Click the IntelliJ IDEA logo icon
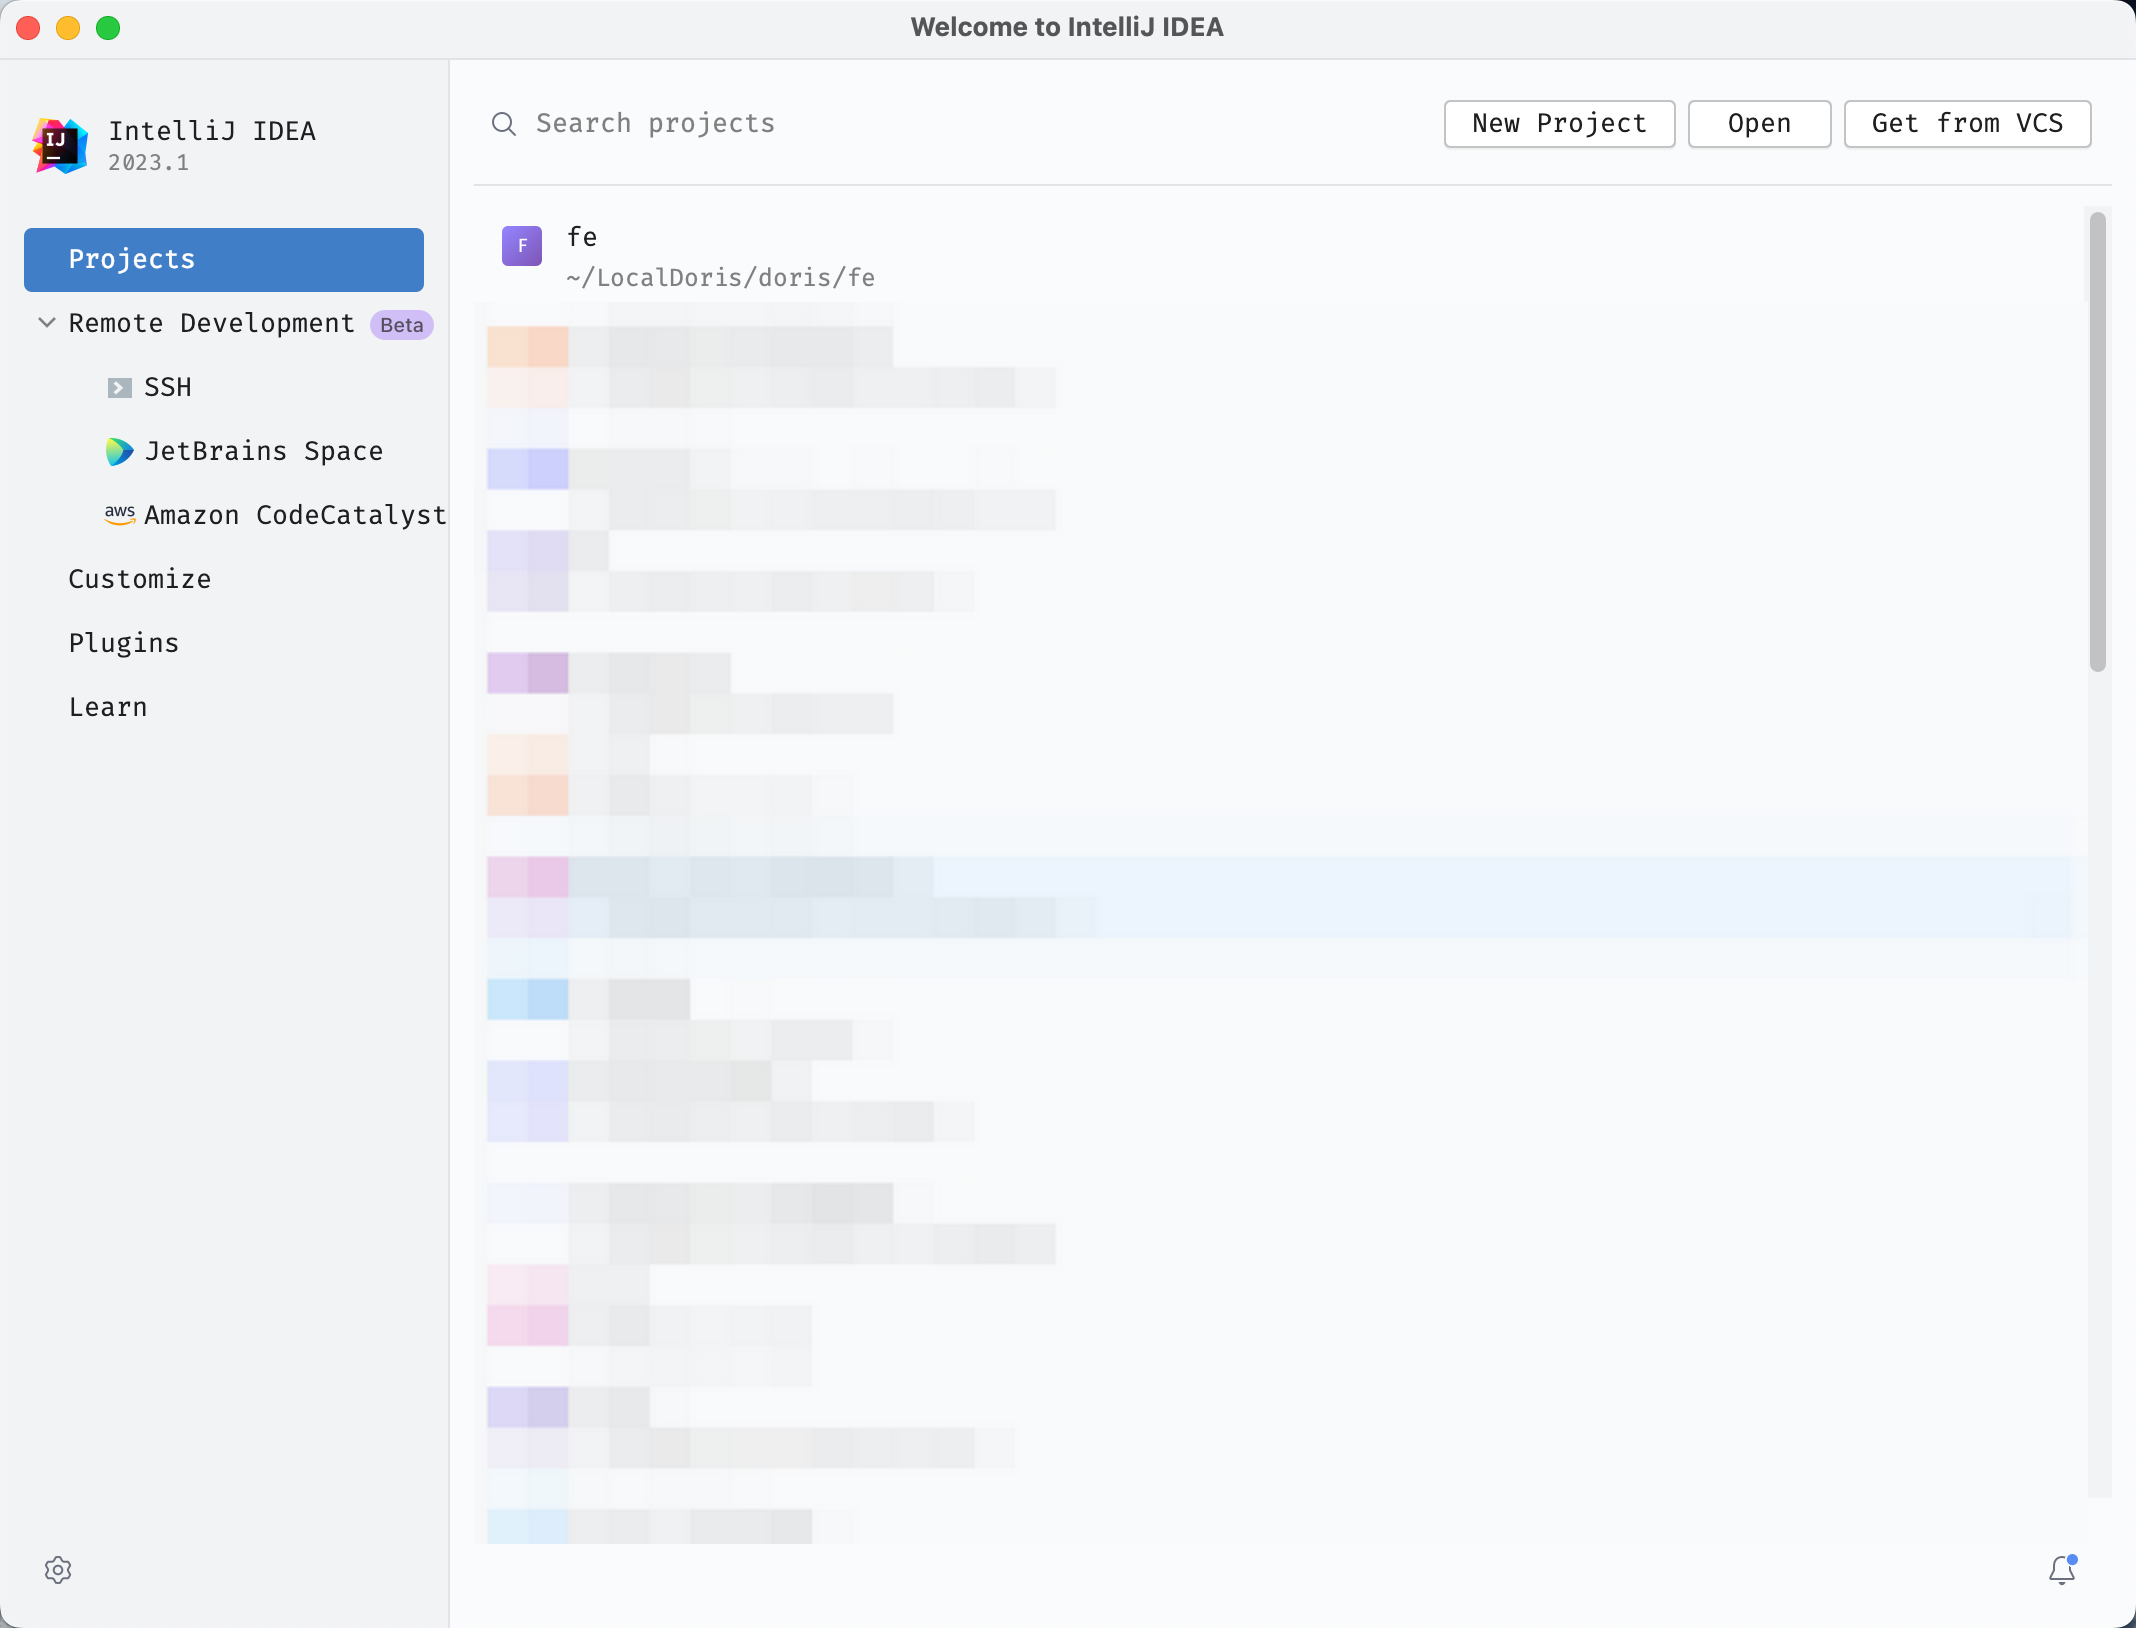The height and width of the screenshot is (1628, 2136). (x=60, y=145)
